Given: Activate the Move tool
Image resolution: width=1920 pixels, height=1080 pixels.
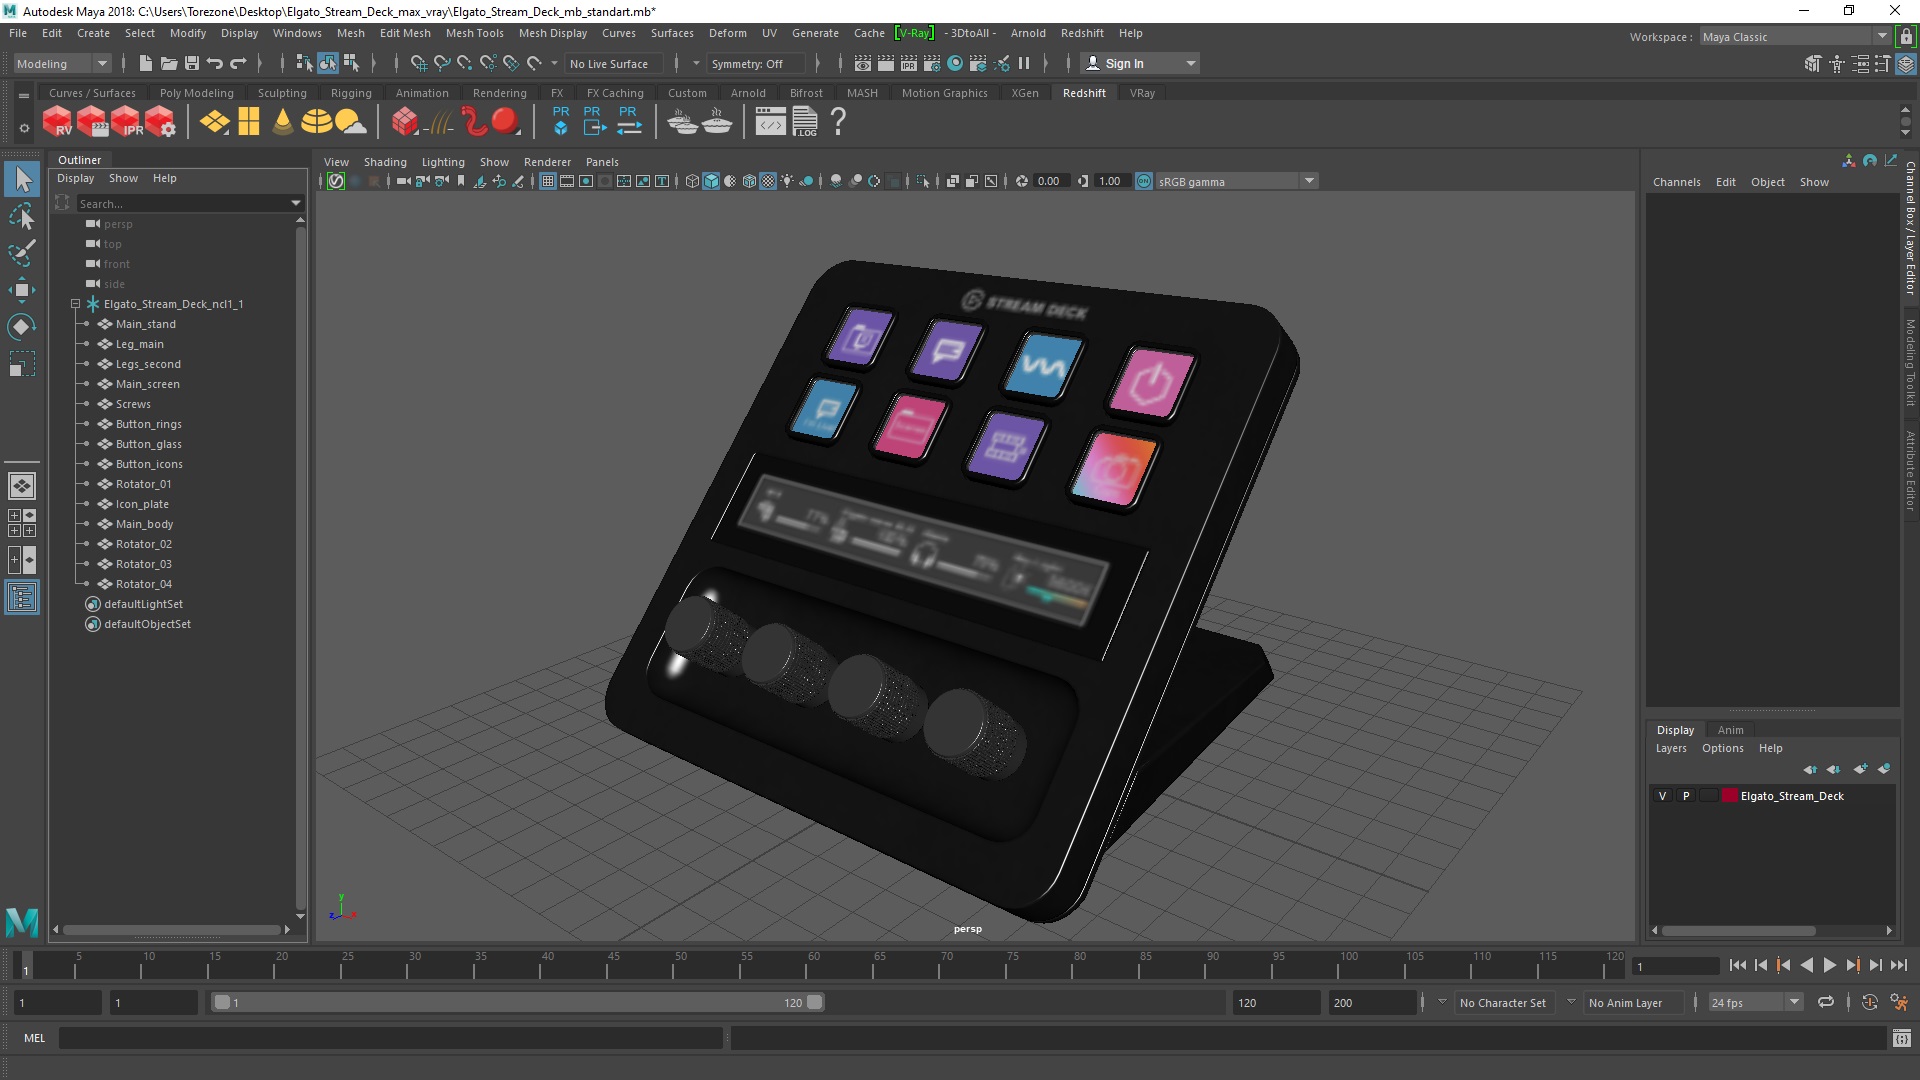Looking at the screenshot, I should [x=22, y=290].
